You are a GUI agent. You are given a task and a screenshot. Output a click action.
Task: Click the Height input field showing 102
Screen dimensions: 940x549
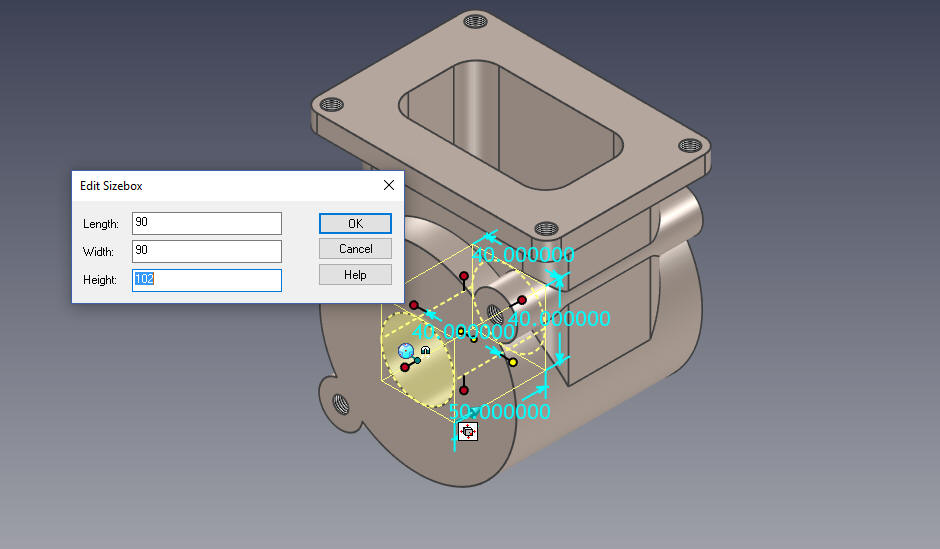(x=207, y=280)
